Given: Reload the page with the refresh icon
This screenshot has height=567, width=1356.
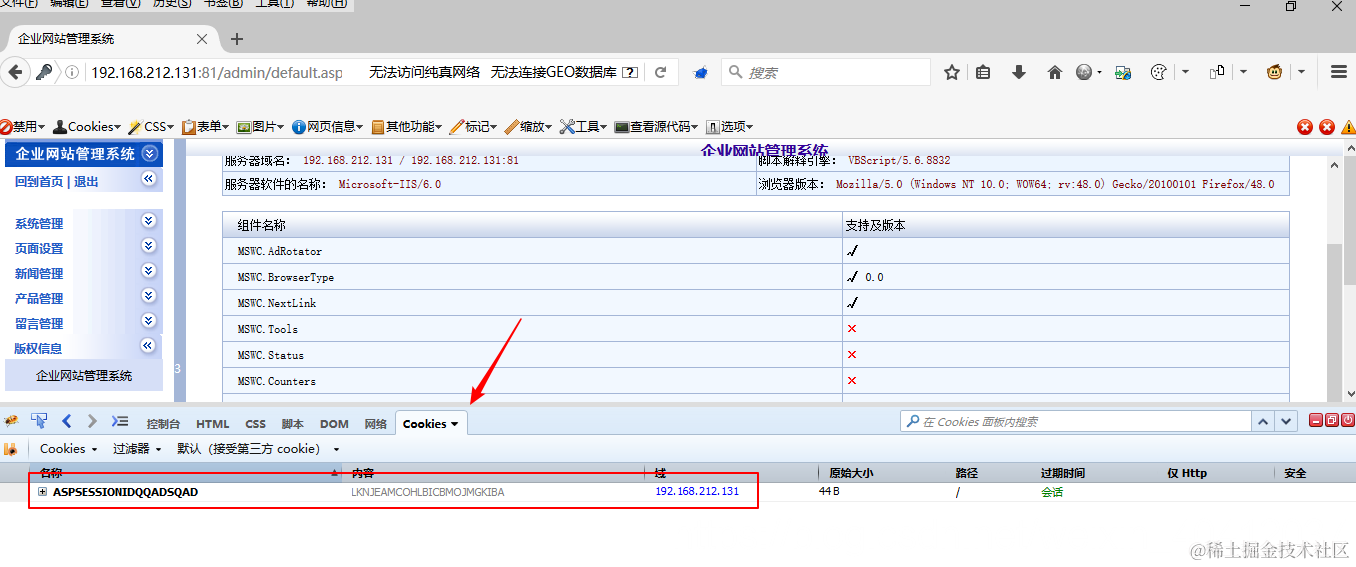Looking at the screenshot, I should pos(660,72).
